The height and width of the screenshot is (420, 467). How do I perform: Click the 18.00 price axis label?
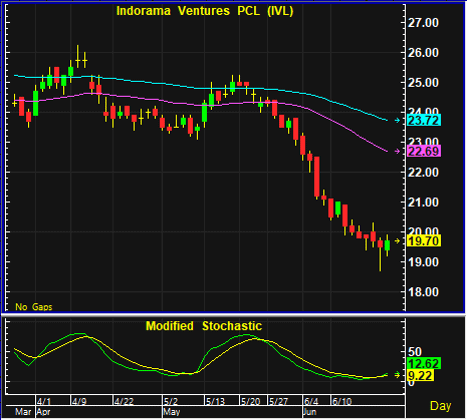click(423, 292)
